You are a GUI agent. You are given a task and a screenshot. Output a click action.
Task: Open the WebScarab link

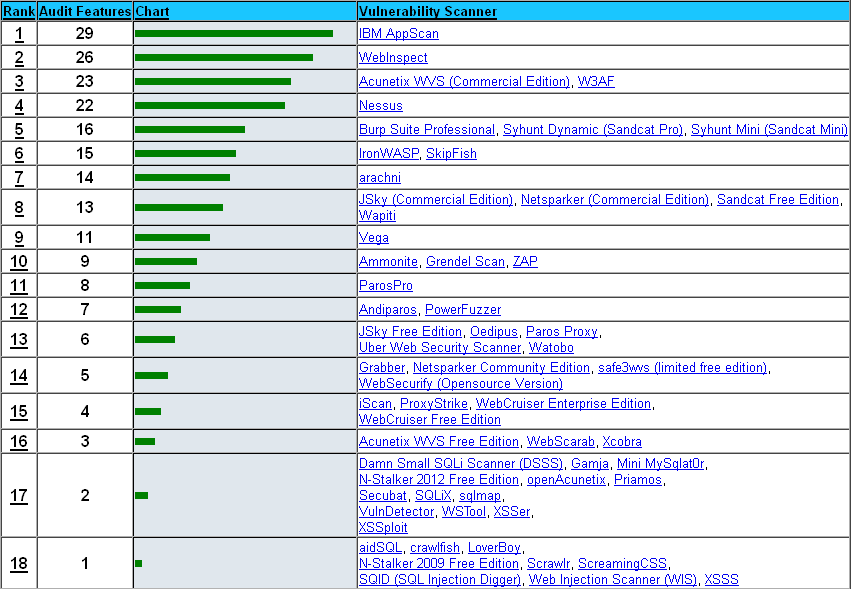(561, 442)
